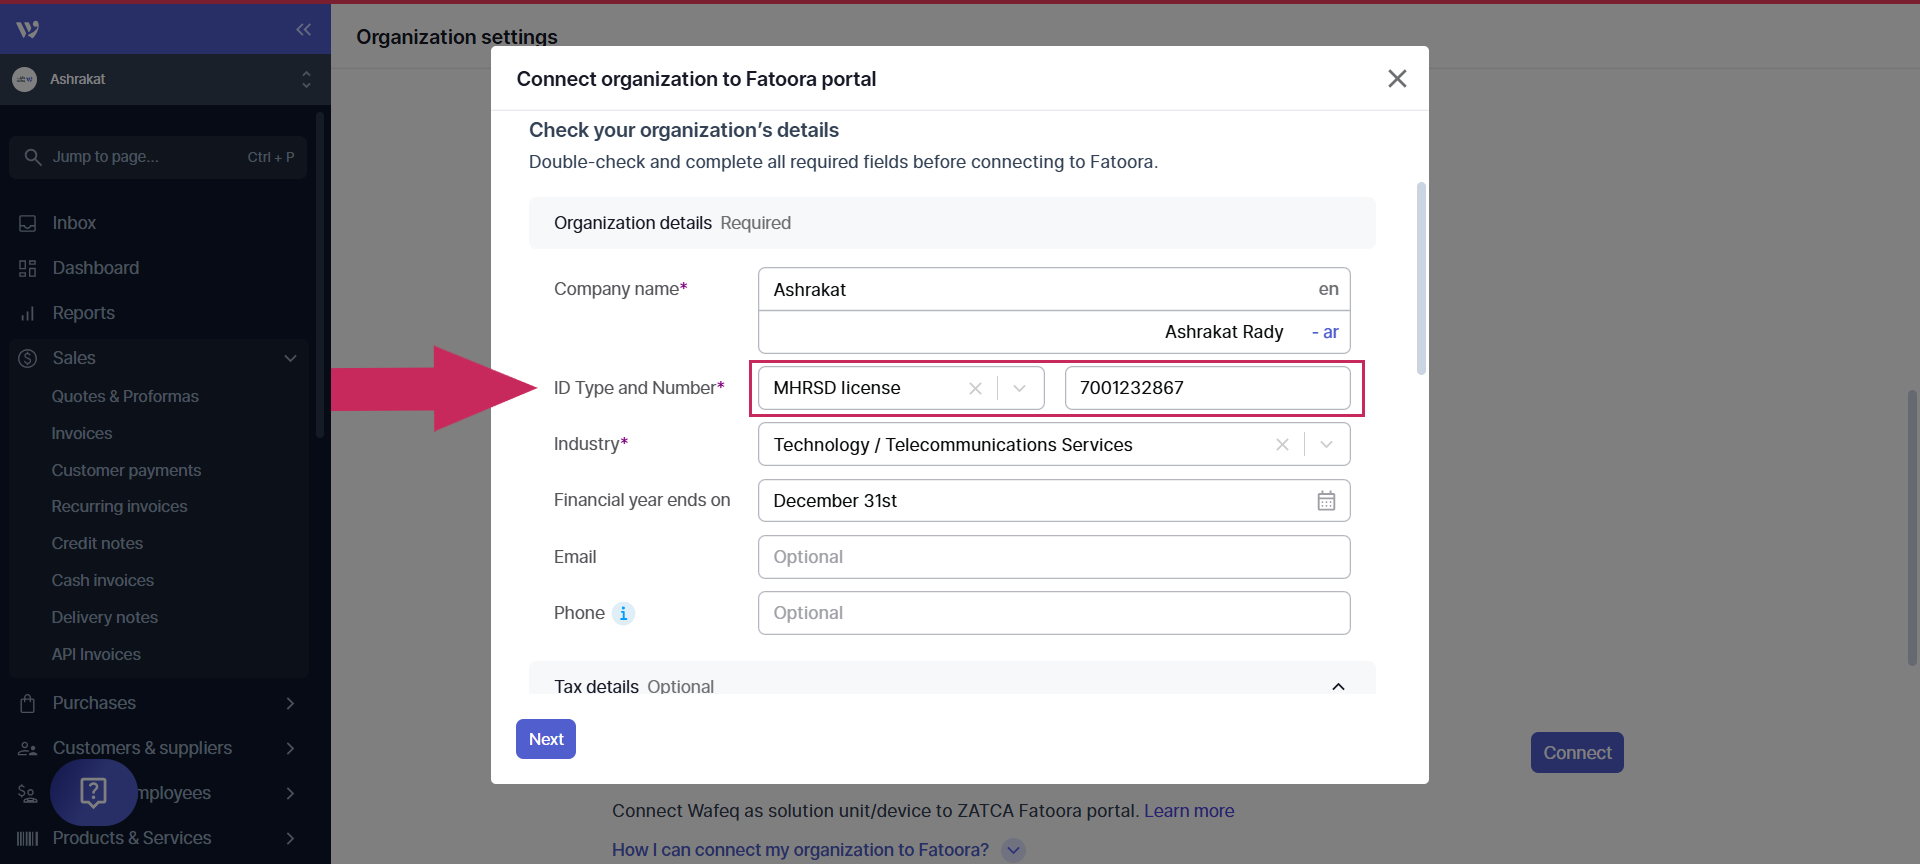Clear the MHRSD license ID type

click(x=975, y=388)
